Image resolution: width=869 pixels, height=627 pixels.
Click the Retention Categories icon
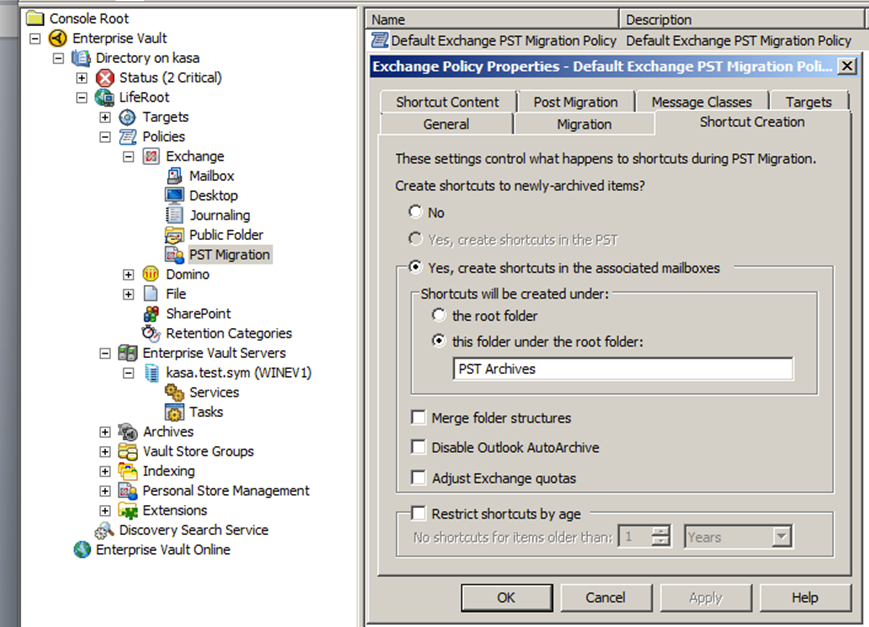pos(151,333)
